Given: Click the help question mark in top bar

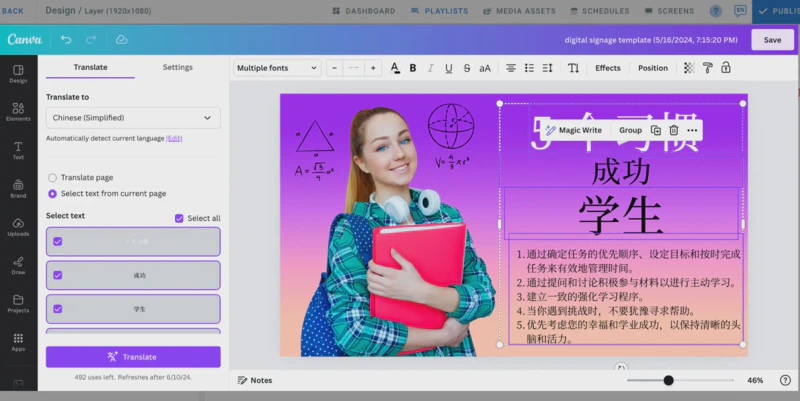Looking at the screenshot, I should [716, 11].
